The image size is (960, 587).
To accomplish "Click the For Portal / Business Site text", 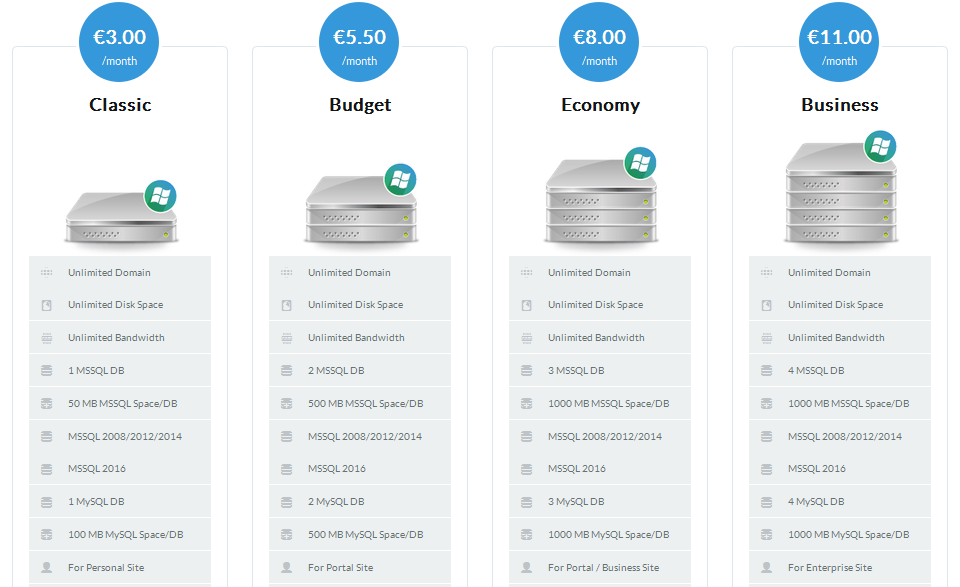I will coord(604,567).
